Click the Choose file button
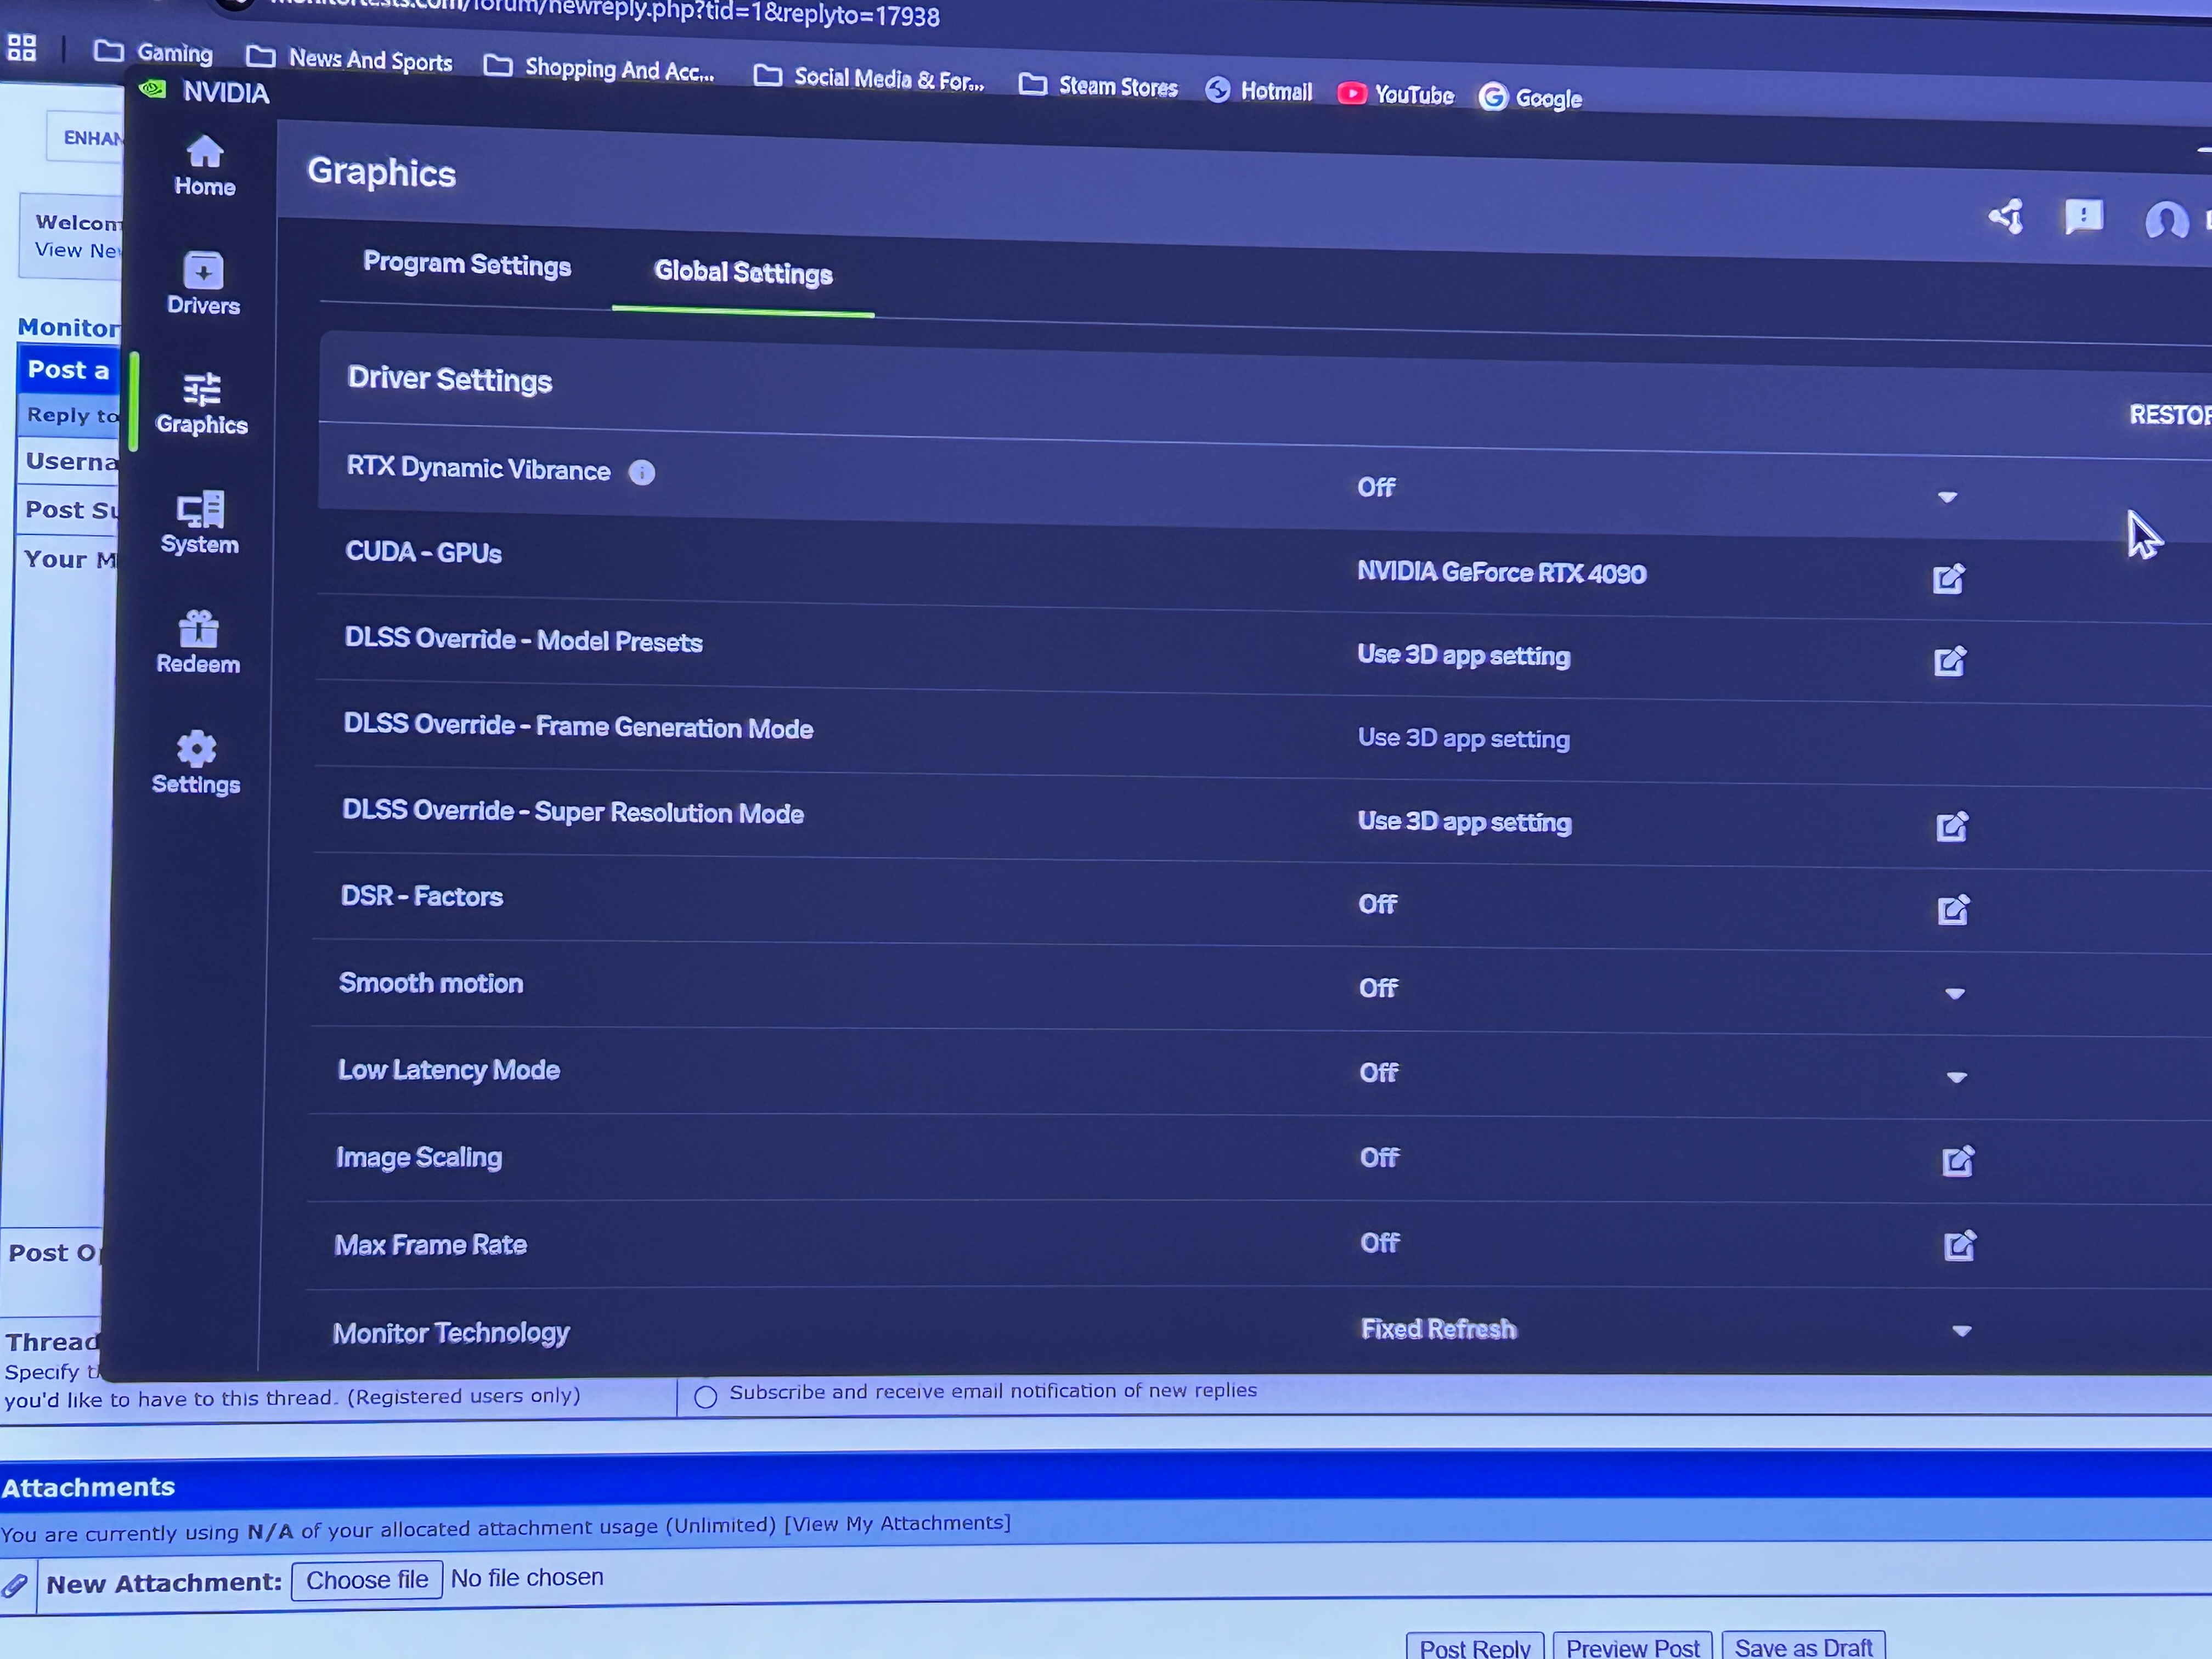The image size is (2212, 1659). 366,1580
